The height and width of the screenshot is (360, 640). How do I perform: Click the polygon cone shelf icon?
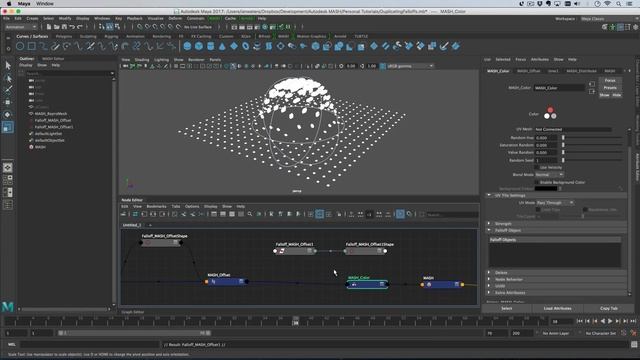222,46
